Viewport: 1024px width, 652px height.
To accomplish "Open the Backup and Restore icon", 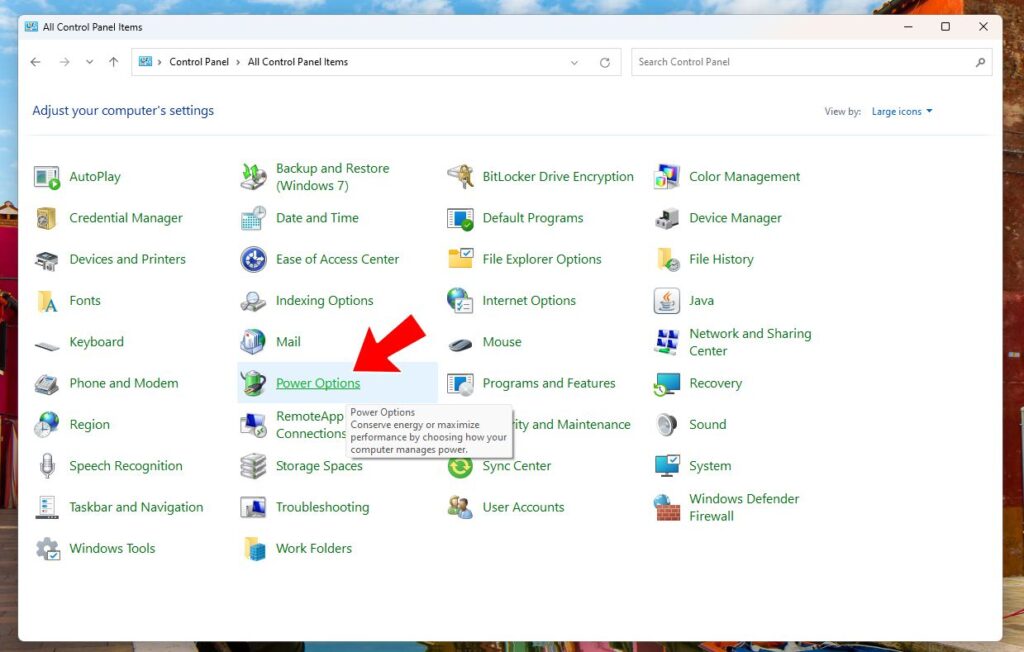I will point(253,177).
